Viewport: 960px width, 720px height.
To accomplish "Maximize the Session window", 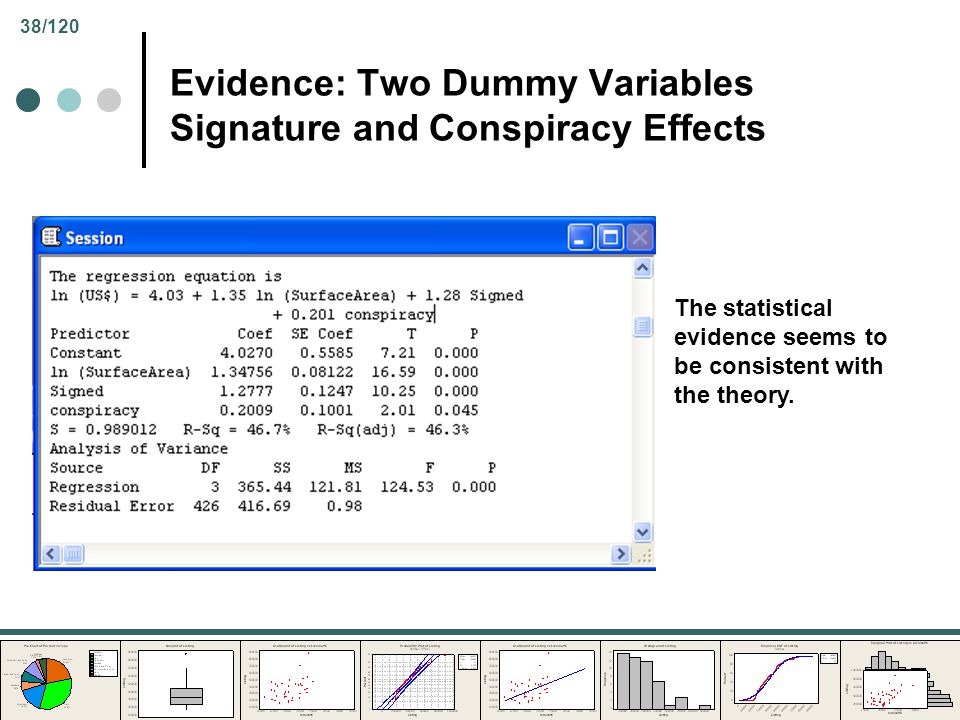I will (x=610, y=238).
